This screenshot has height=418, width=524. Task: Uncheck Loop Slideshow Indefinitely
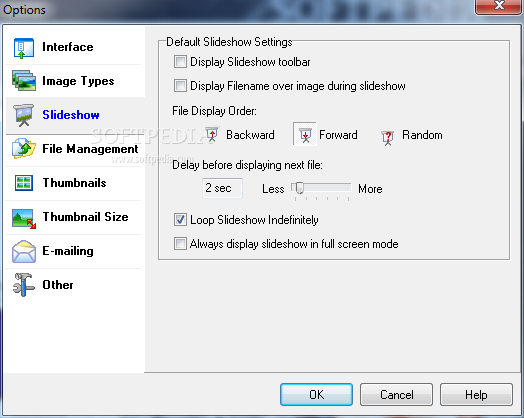[x=180, y=220]
